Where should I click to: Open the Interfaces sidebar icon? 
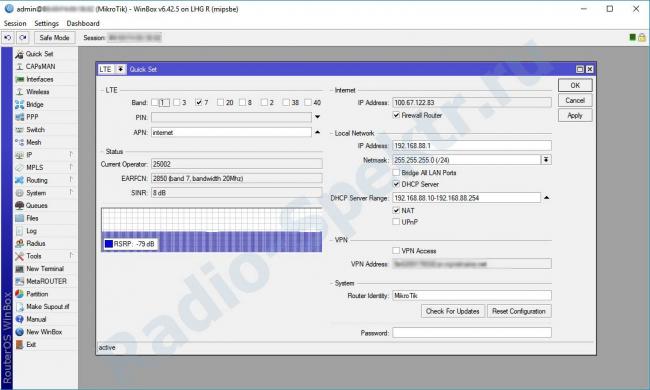[x=19, y=79]
